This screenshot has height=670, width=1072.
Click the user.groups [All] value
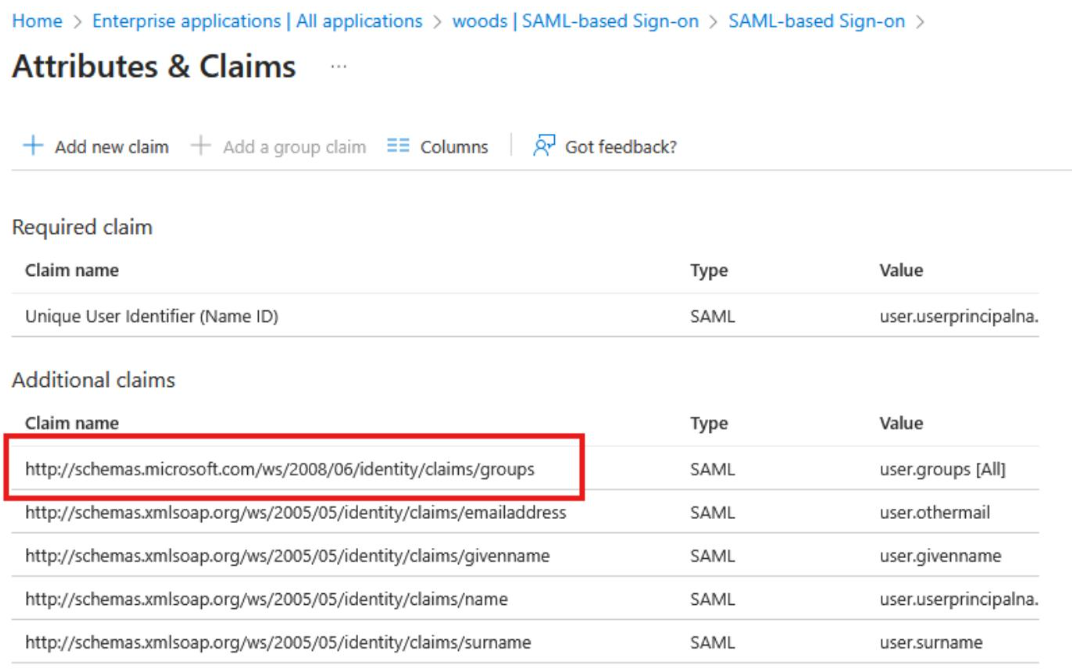(942, 469)
